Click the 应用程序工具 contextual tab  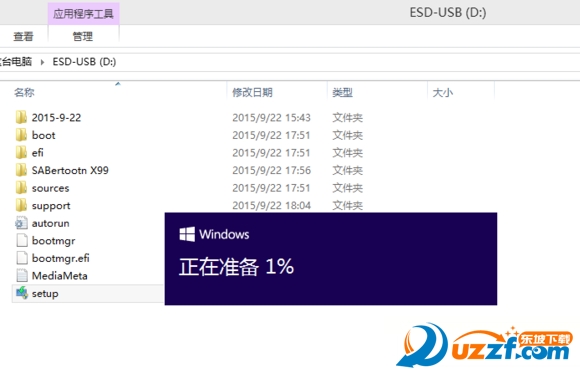[x=83, y=14]
